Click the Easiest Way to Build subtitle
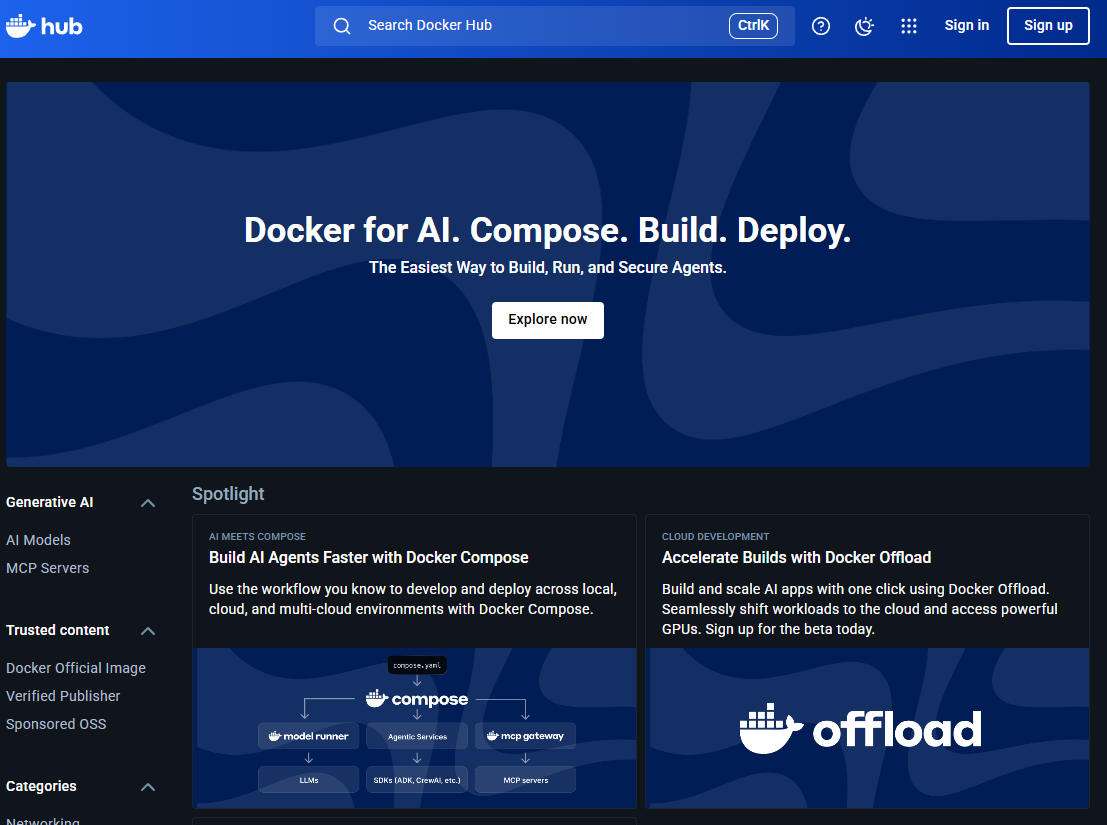 (x=547, y=267)
